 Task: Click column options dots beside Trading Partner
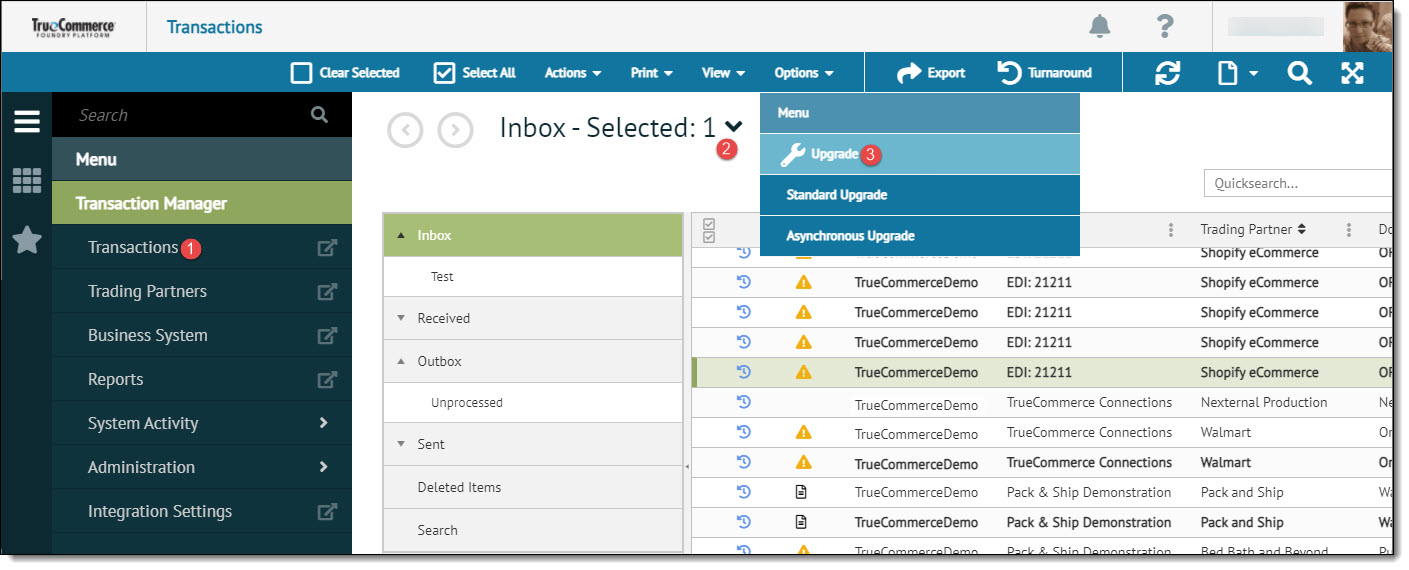[x=1349, y=230]
